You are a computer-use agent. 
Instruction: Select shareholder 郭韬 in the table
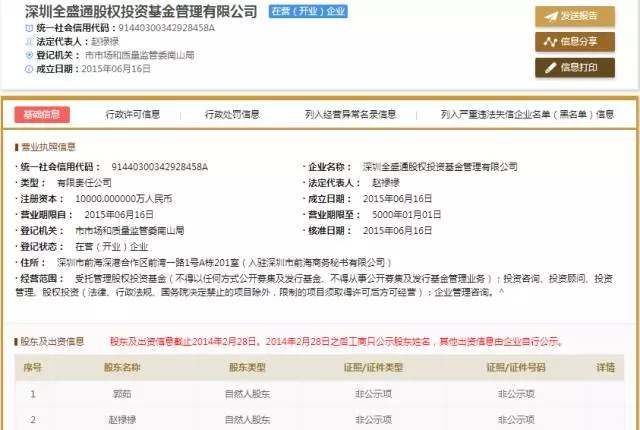pos(122,394)
